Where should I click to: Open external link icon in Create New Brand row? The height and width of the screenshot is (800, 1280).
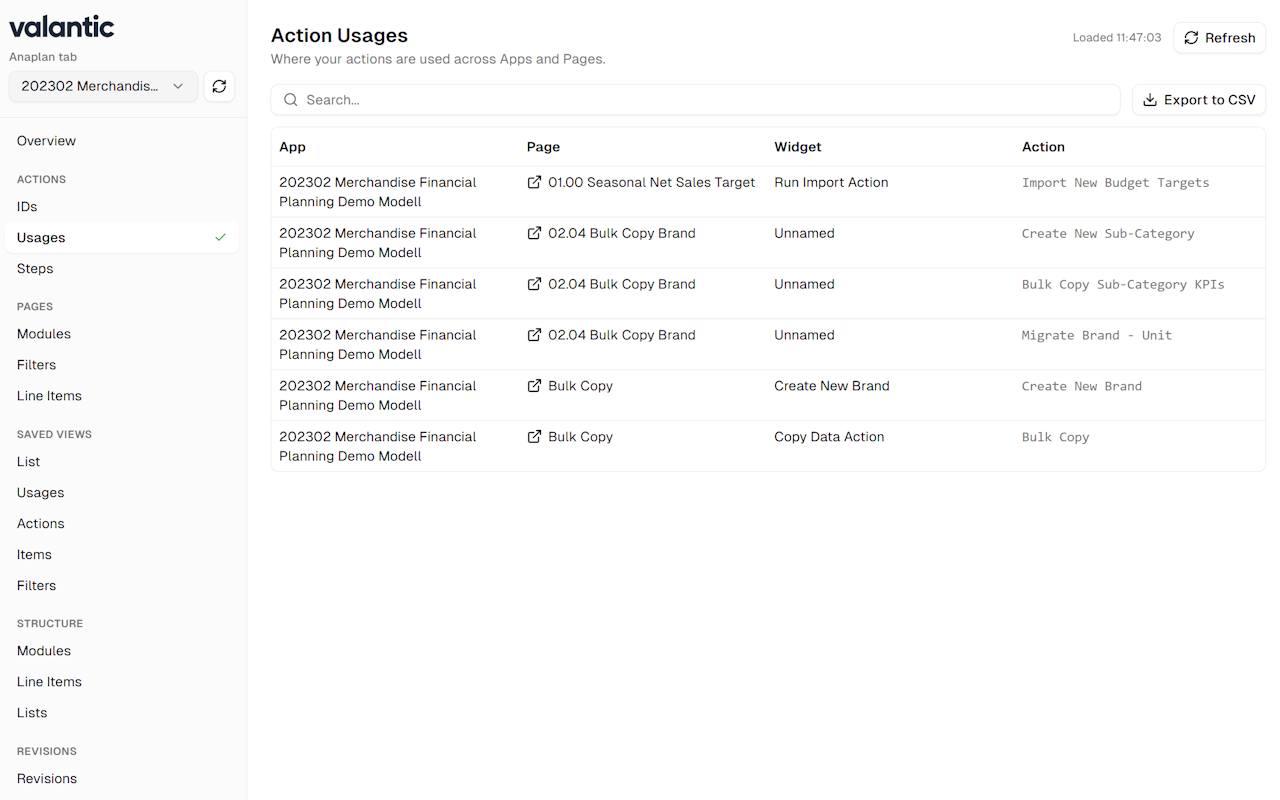point(534,387)
